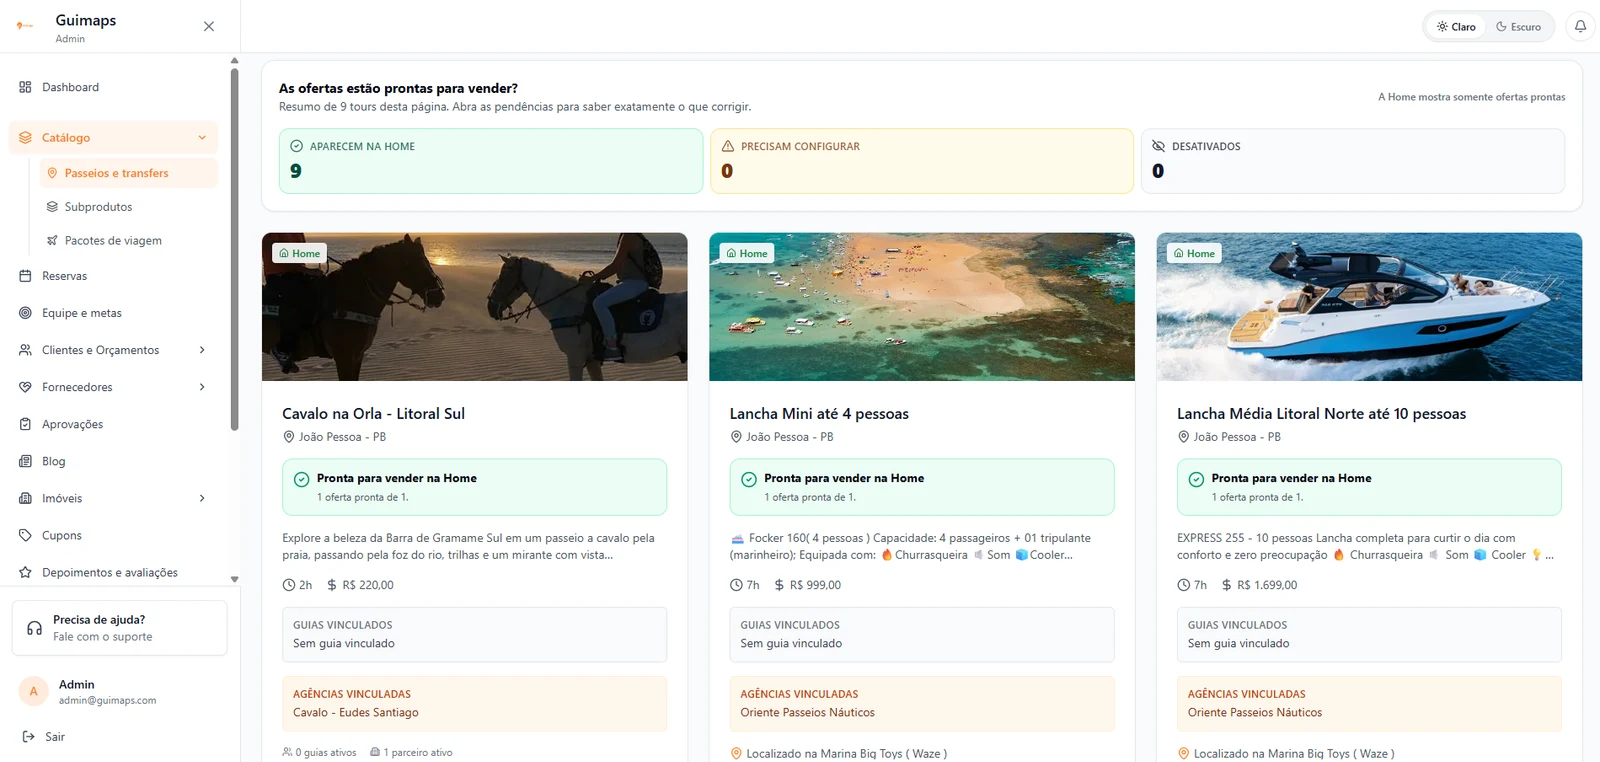This screenshot has height=762, width=1600.
Task: Click Blog sidebar icon
Action: click(x=25, y=461)
